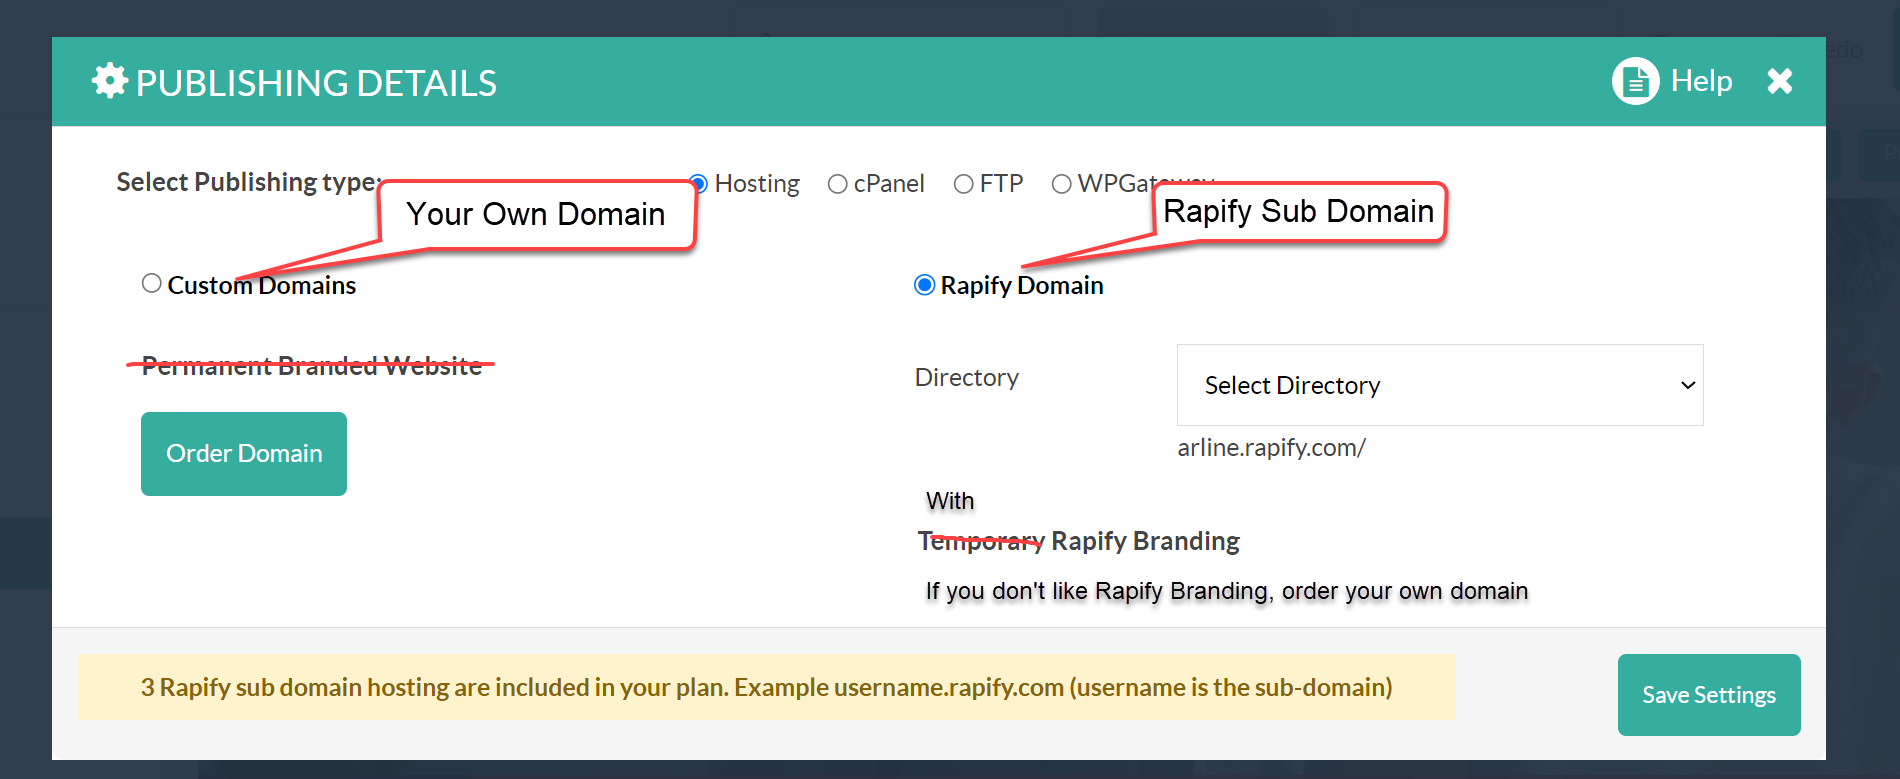
Task: Click the Rapify Sub Domain callout
Action: [x=1298, y=211]
